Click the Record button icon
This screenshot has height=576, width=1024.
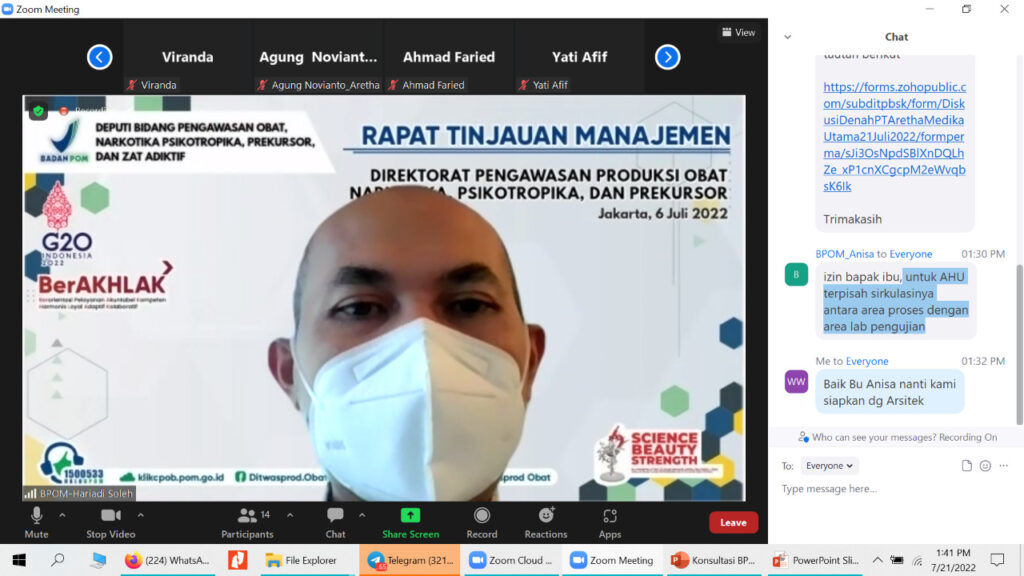[482, 516]
